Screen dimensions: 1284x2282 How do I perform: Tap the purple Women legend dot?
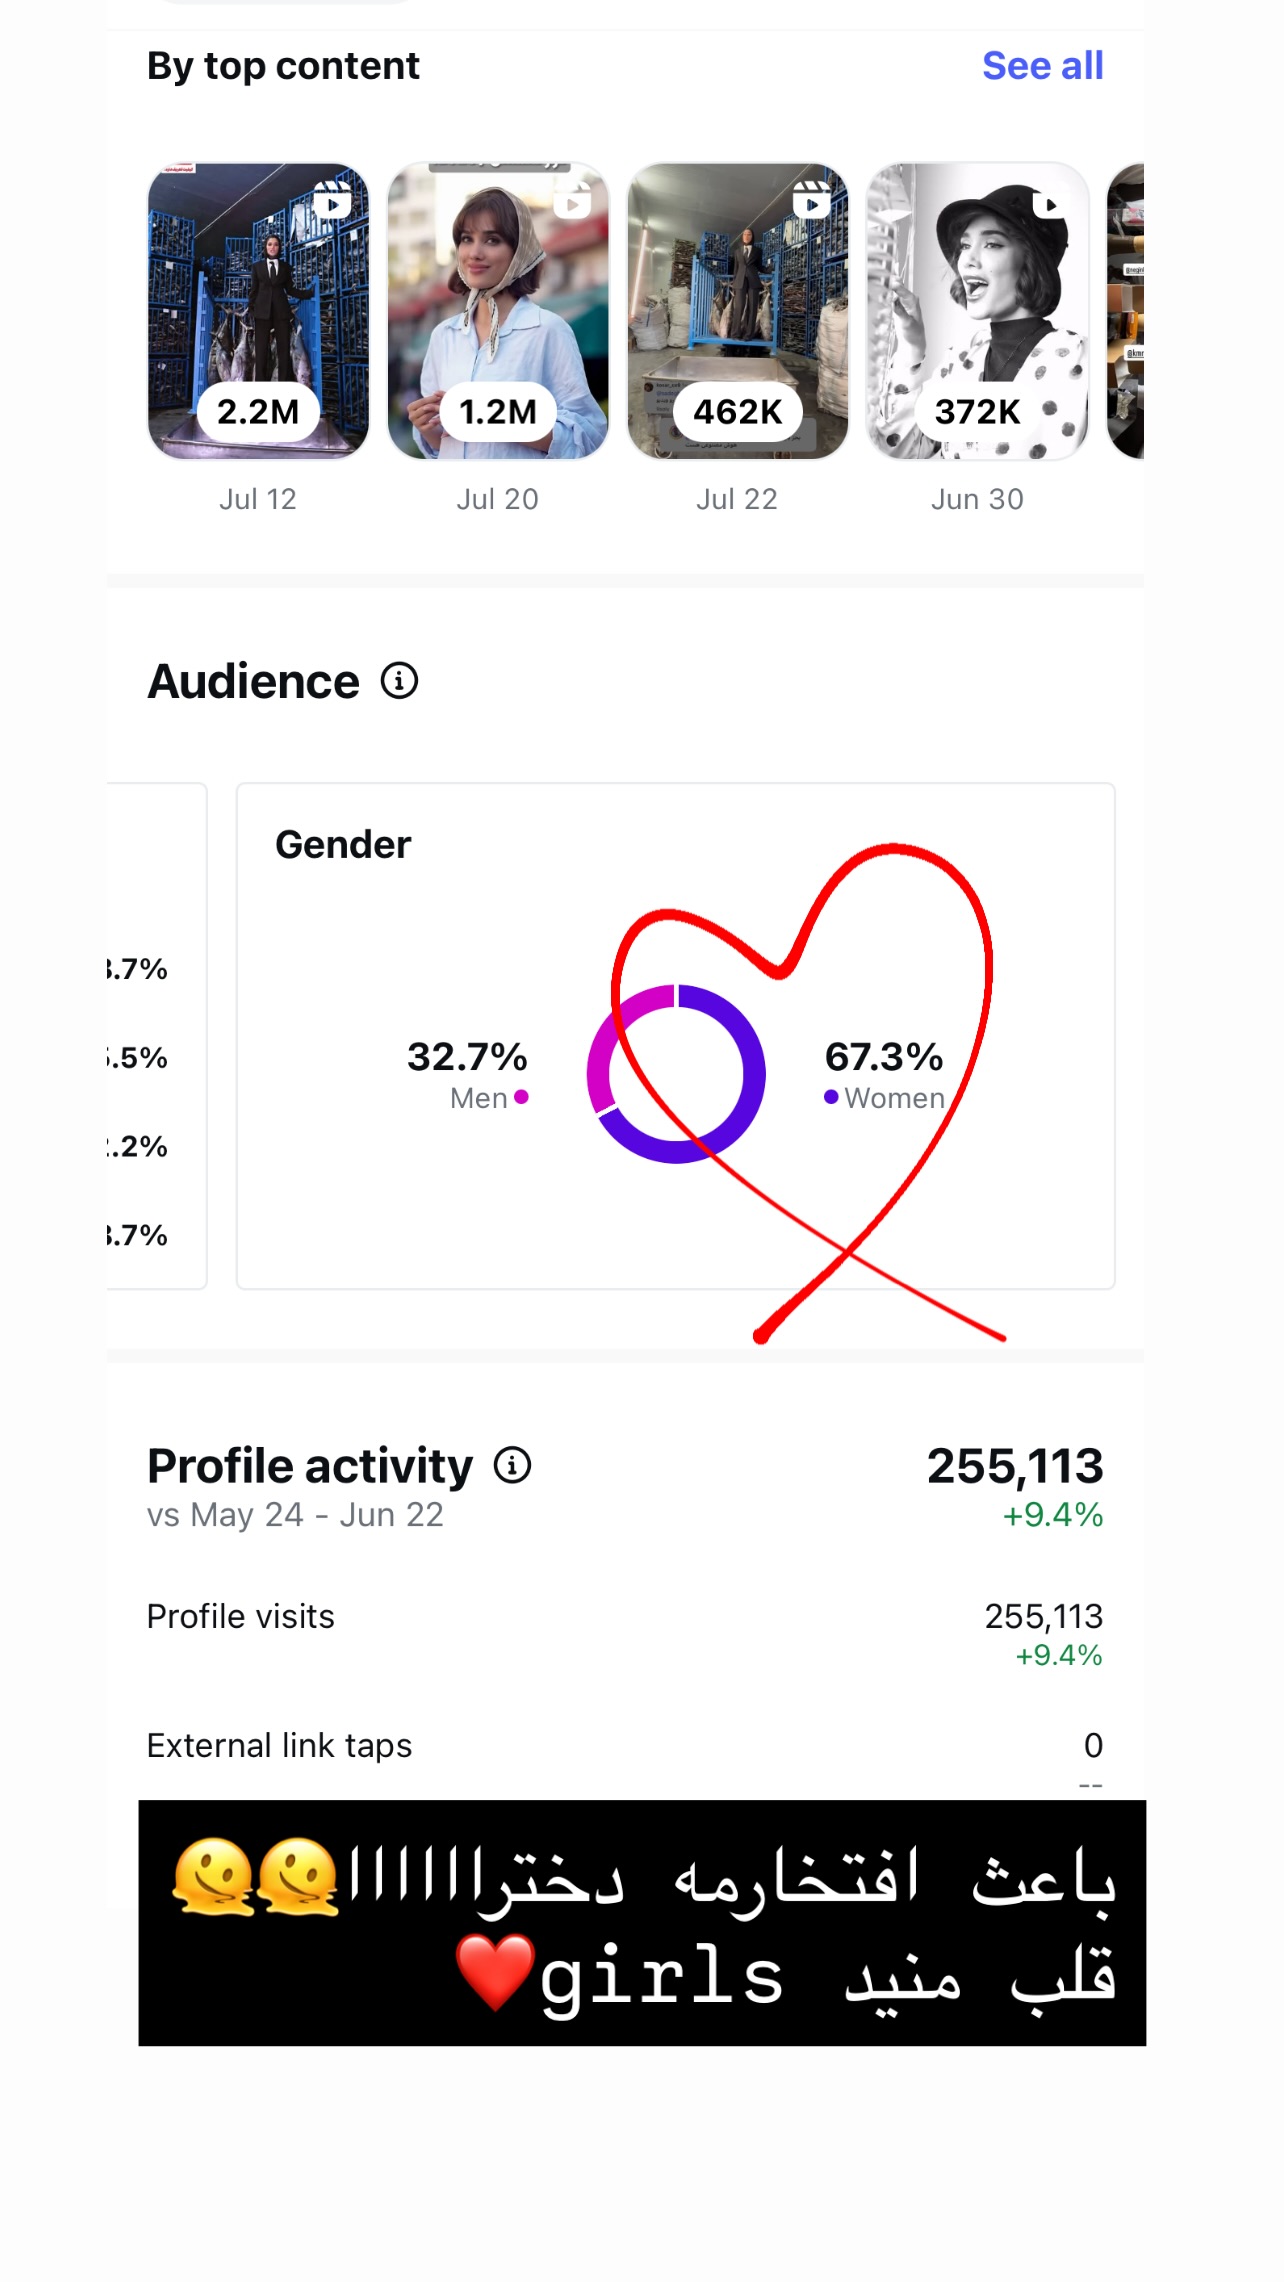[831, 1097]
